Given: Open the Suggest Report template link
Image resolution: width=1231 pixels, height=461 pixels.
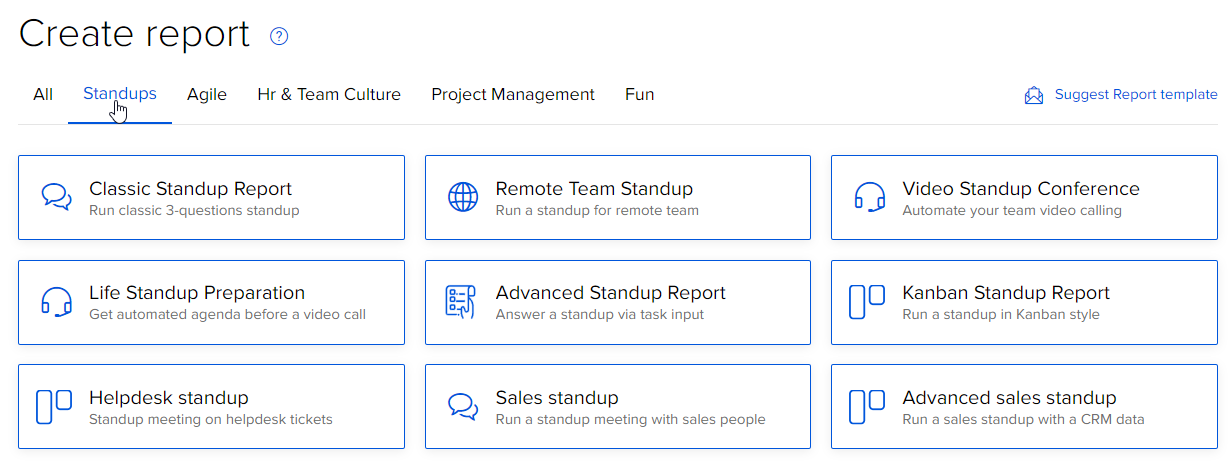Looking at the screenshot, I should pyautogui.click(x=1136, y=95).
